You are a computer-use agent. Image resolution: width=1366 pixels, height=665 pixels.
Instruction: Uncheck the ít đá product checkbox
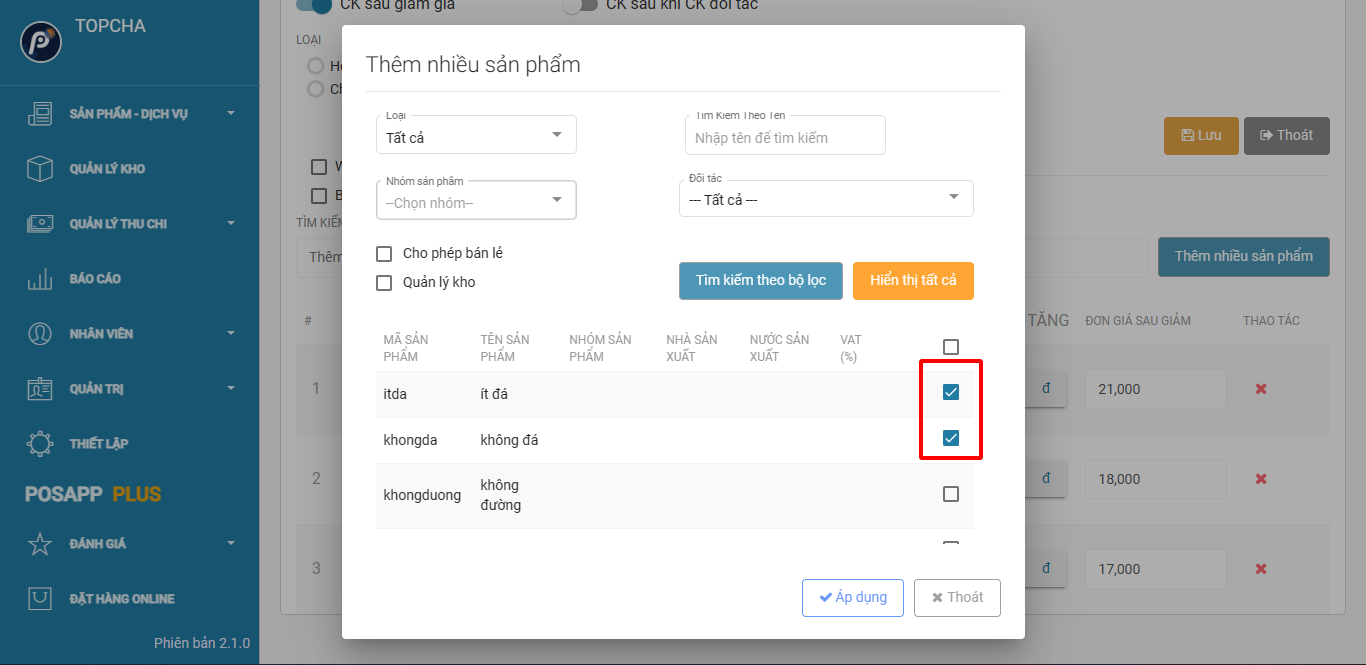point(951,392)
